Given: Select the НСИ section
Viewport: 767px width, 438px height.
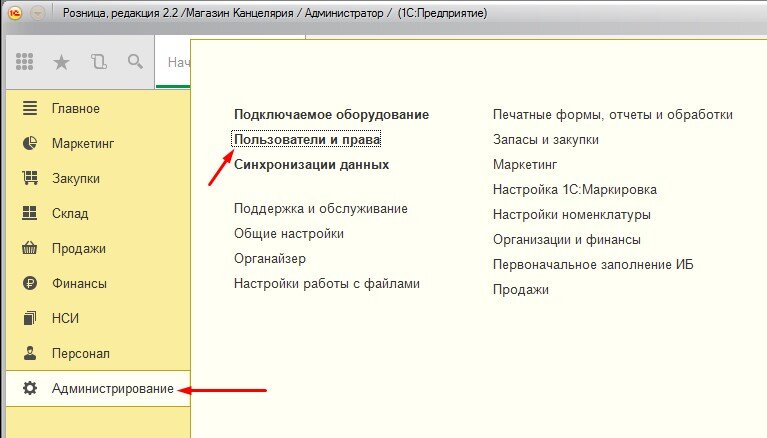Looking at the screenshot, I should point(98,318).
